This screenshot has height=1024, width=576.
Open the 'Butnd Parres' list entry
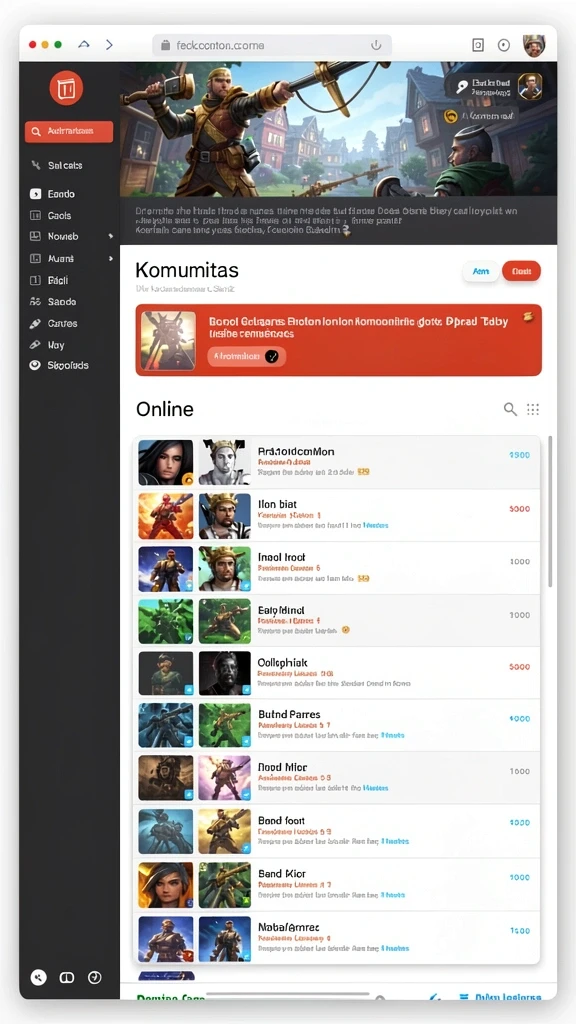point(336,726)
